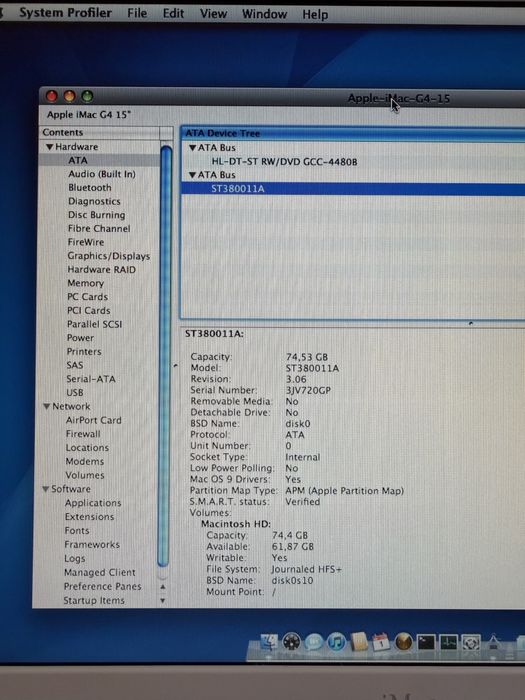Open the View menu
525x700 pixels.
213,14
